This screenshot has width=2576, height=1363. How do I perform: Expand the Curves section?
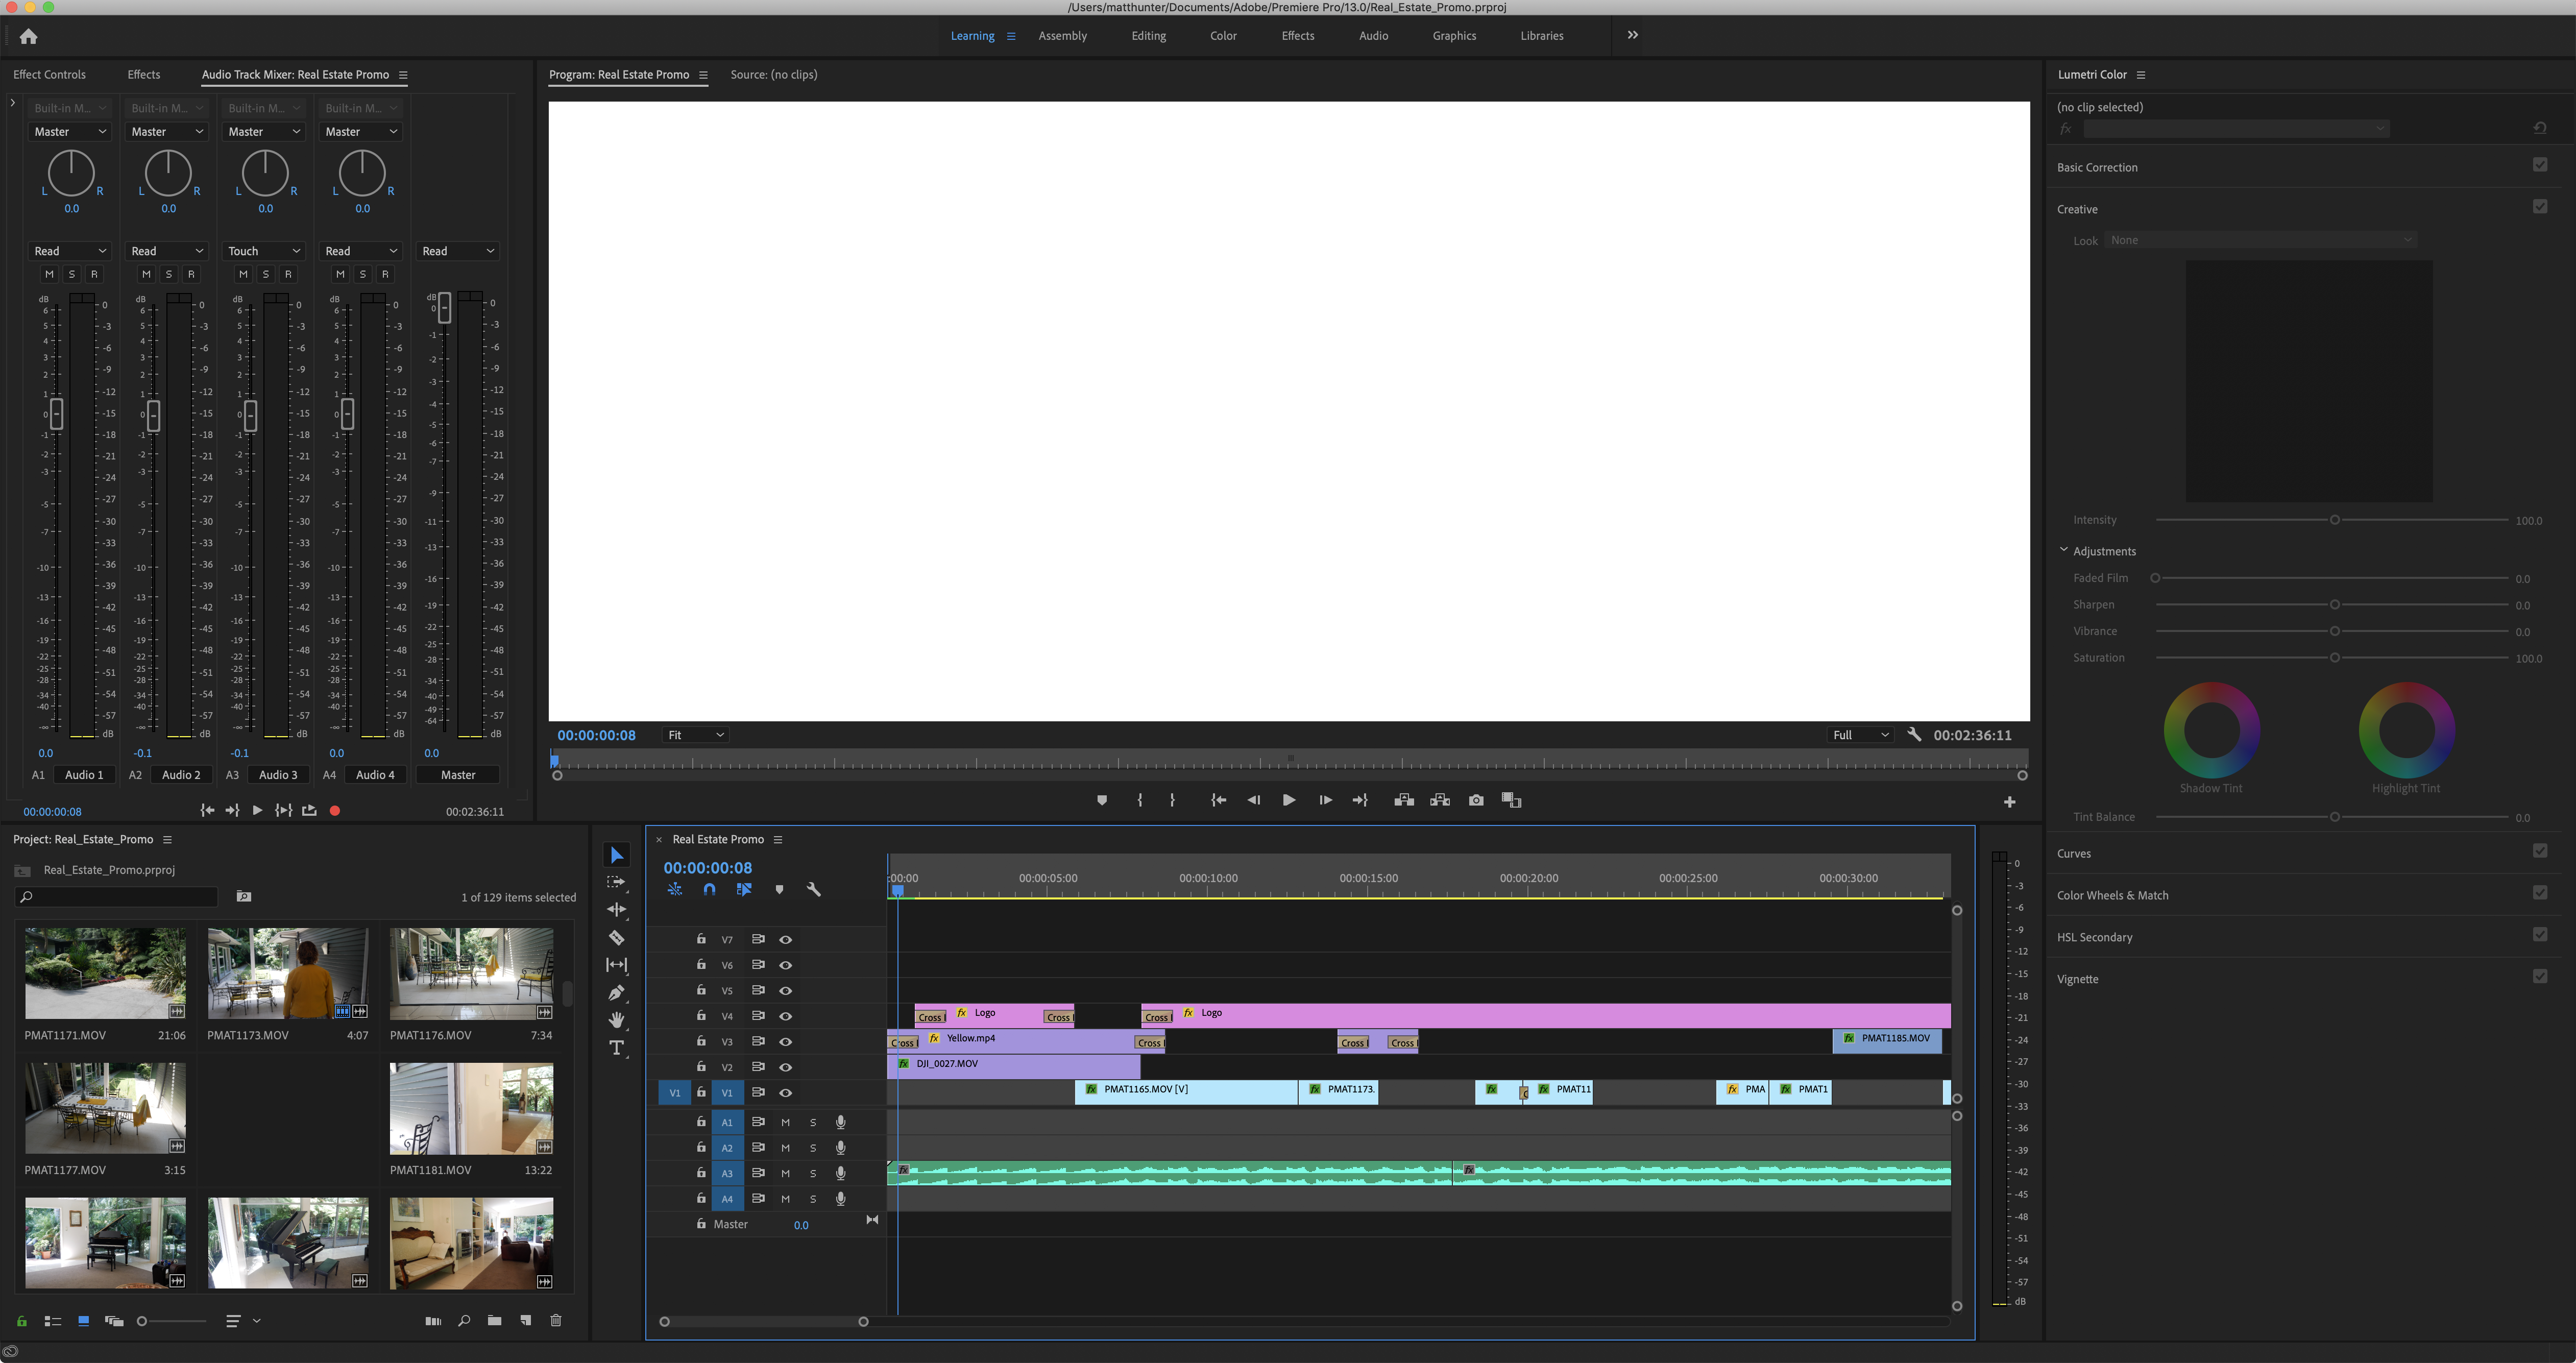[2074, 853]
